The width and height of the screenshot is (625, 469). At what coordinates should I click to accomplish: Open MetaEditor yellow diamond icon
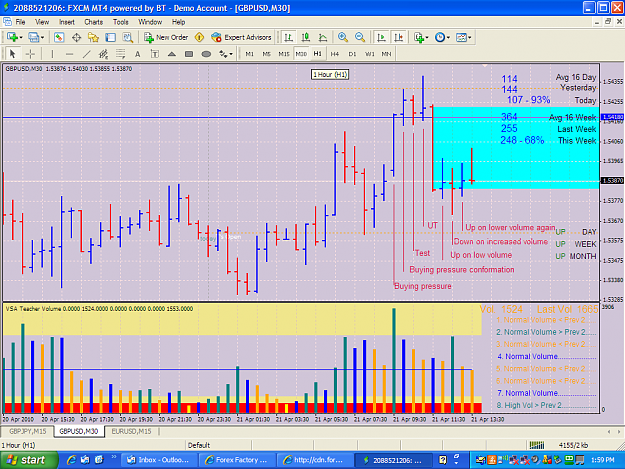click(199, 37)
